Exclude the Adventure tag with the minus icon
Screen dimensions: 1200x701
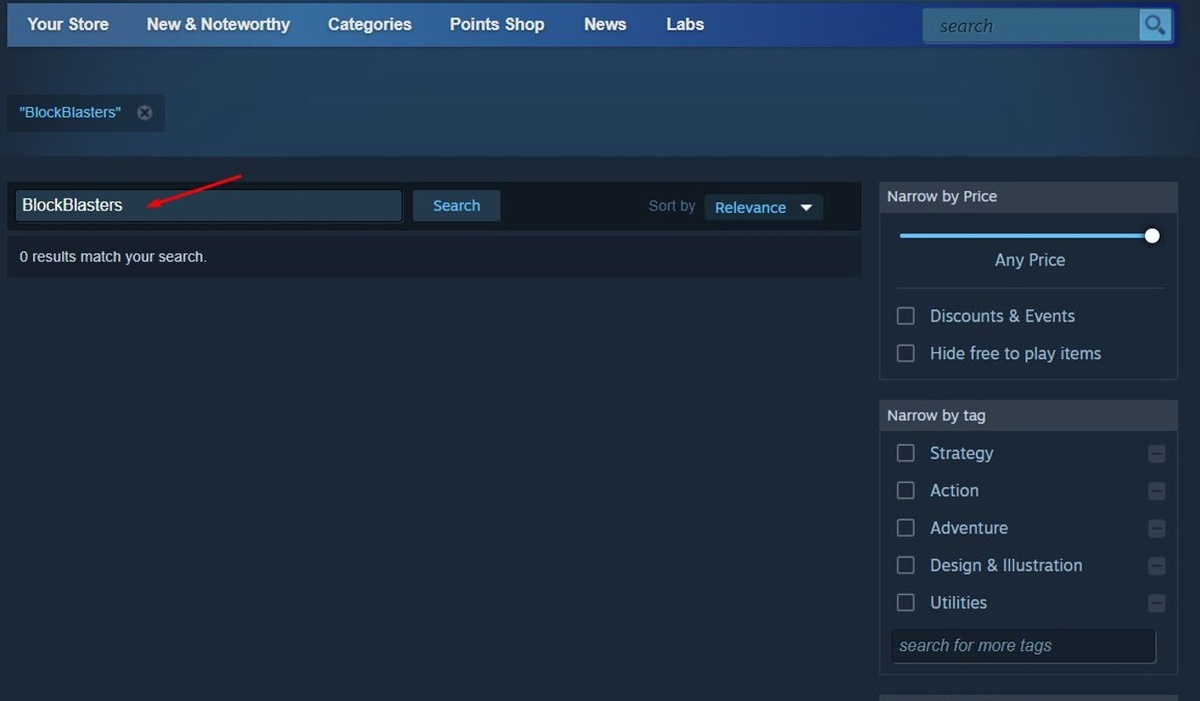point(1157,529)
